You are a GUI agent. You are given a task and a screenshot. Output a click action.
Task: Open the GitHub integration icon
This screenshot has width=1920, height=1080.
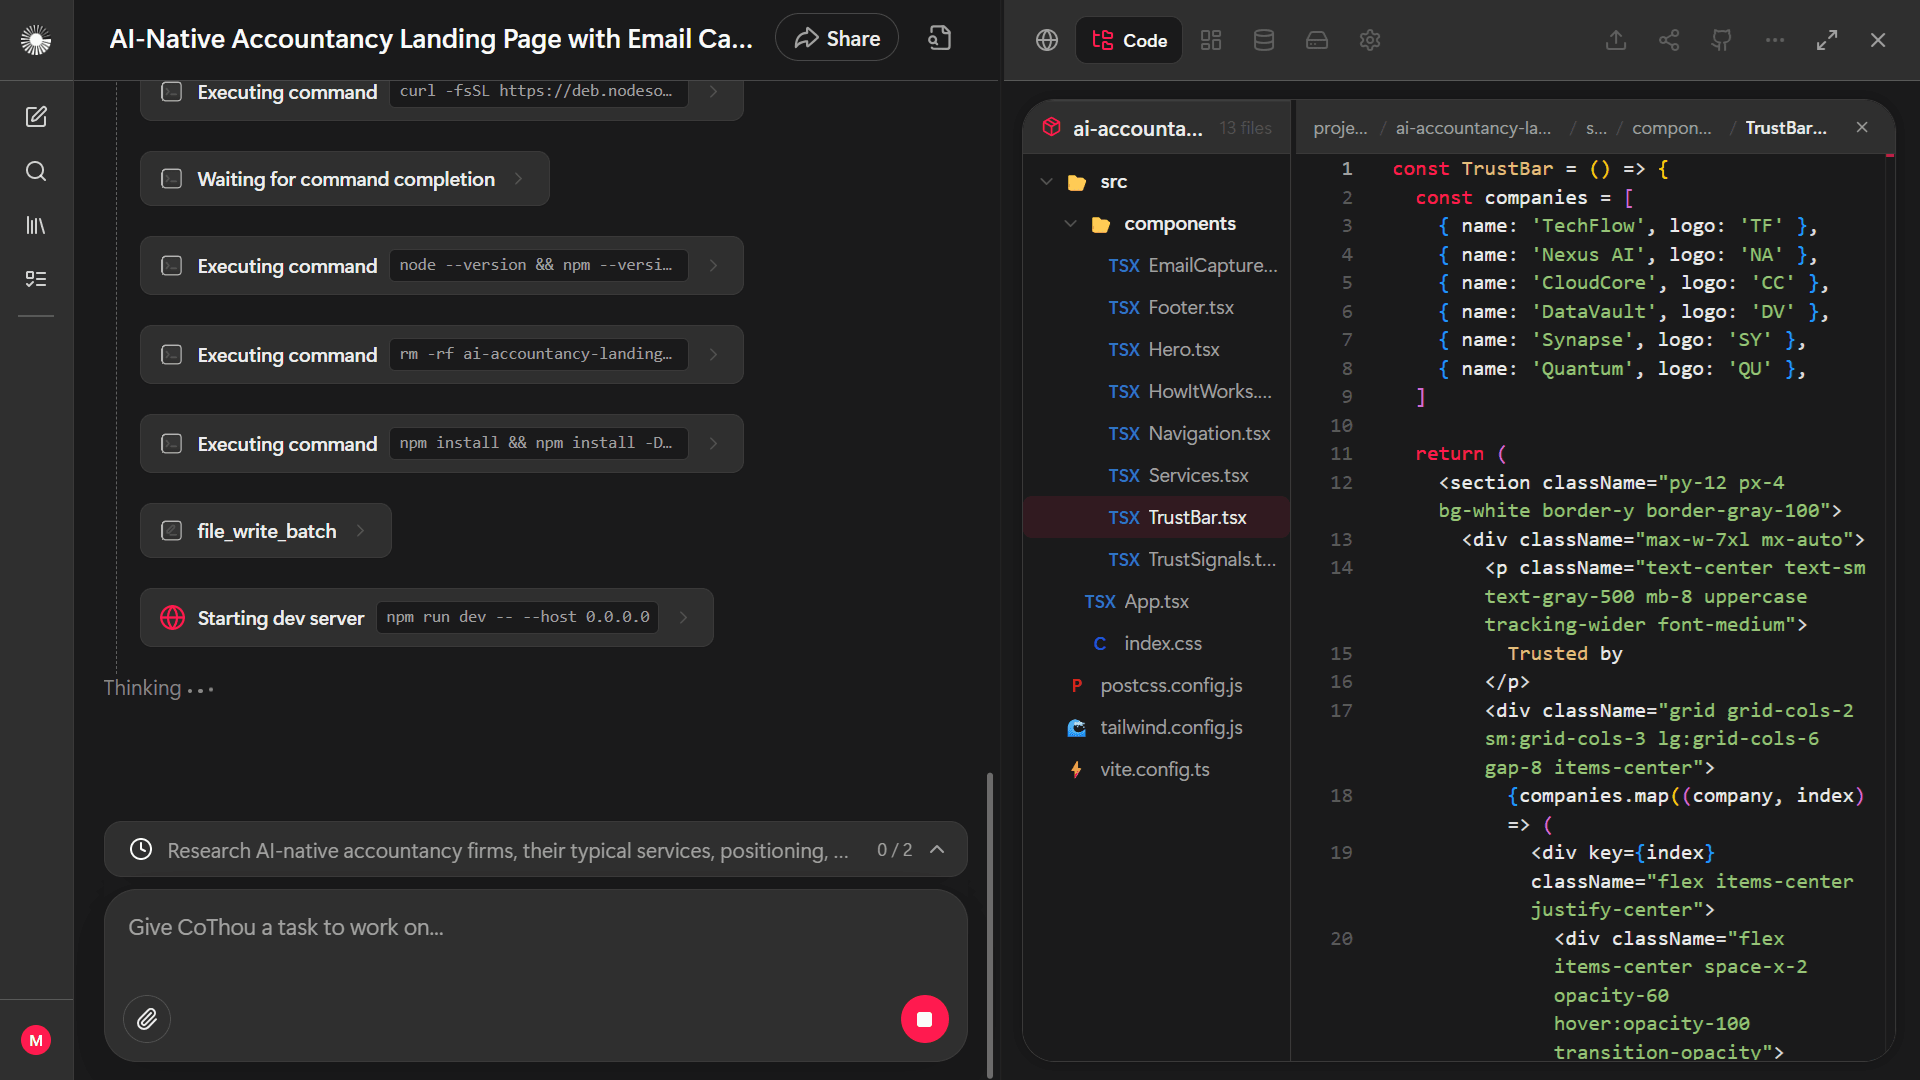(1721, 40)
